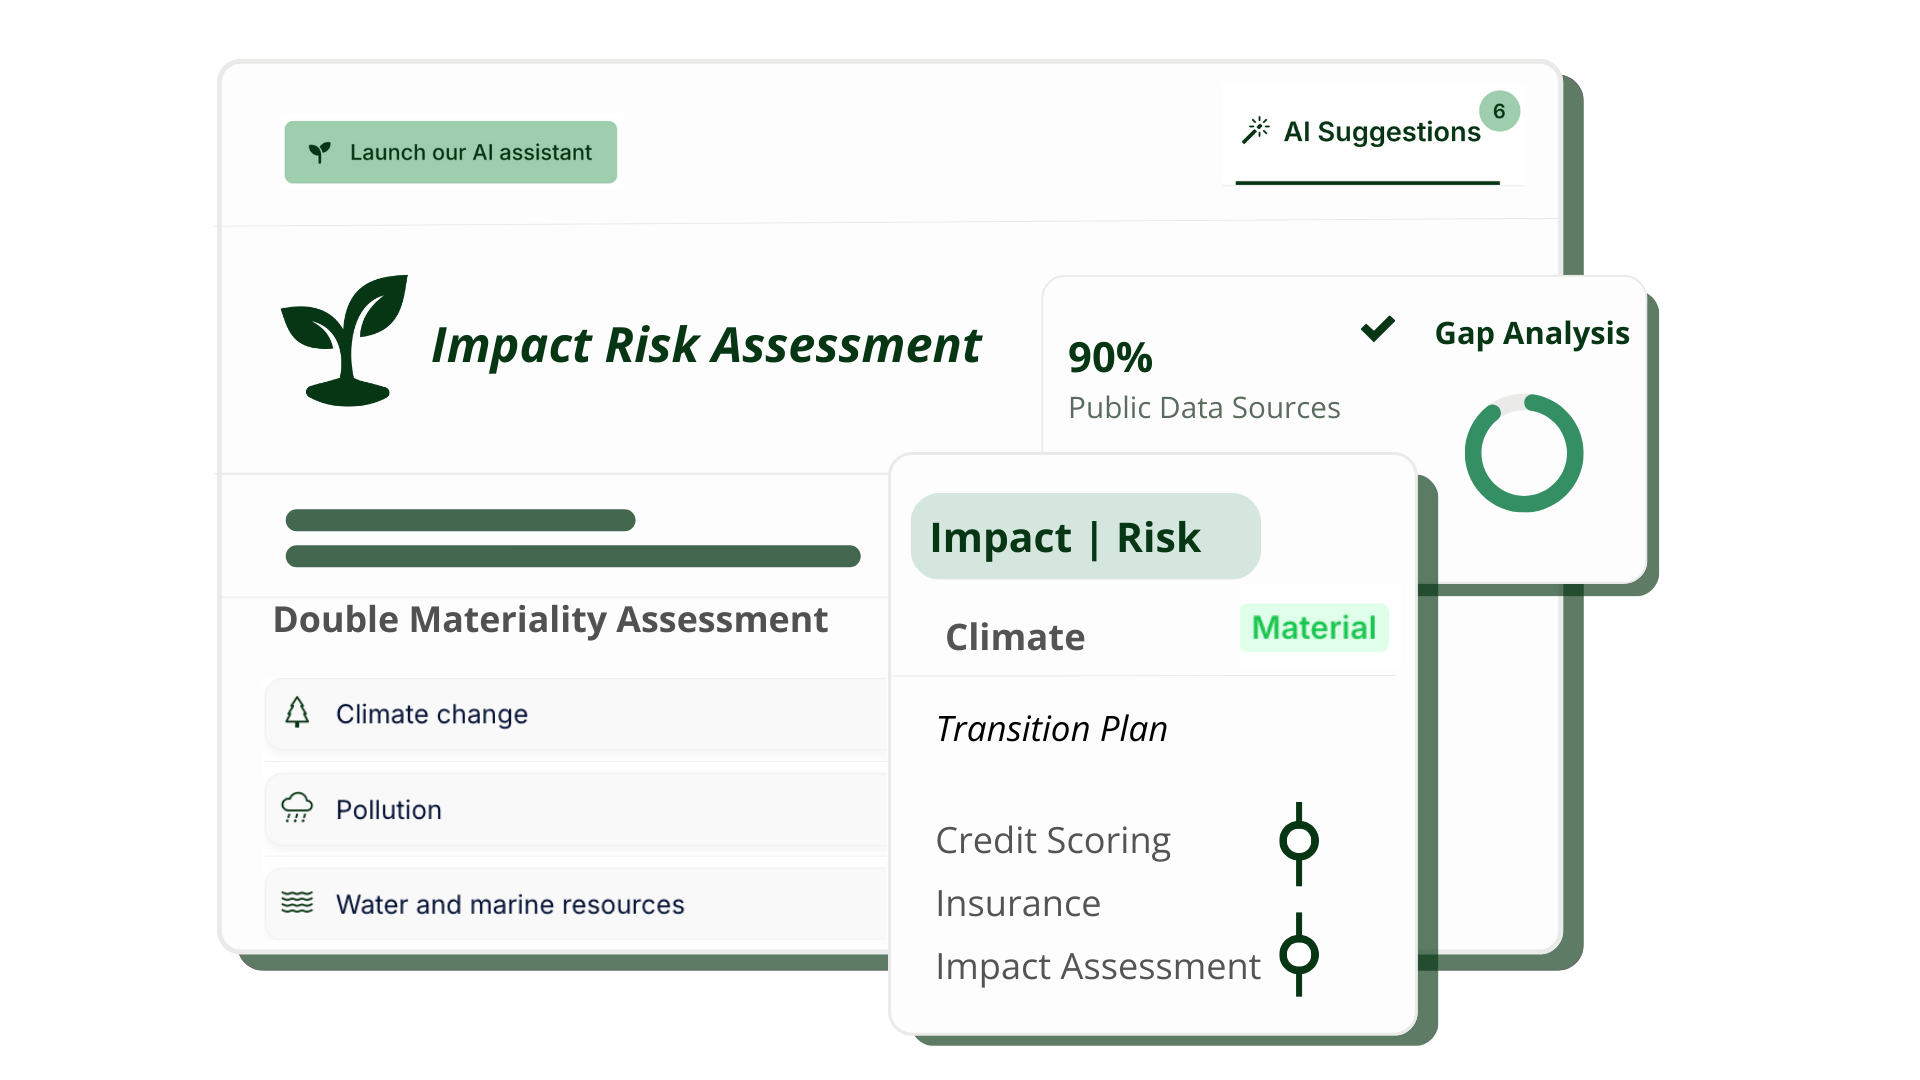Open the Transition Plan heading

1051,729
